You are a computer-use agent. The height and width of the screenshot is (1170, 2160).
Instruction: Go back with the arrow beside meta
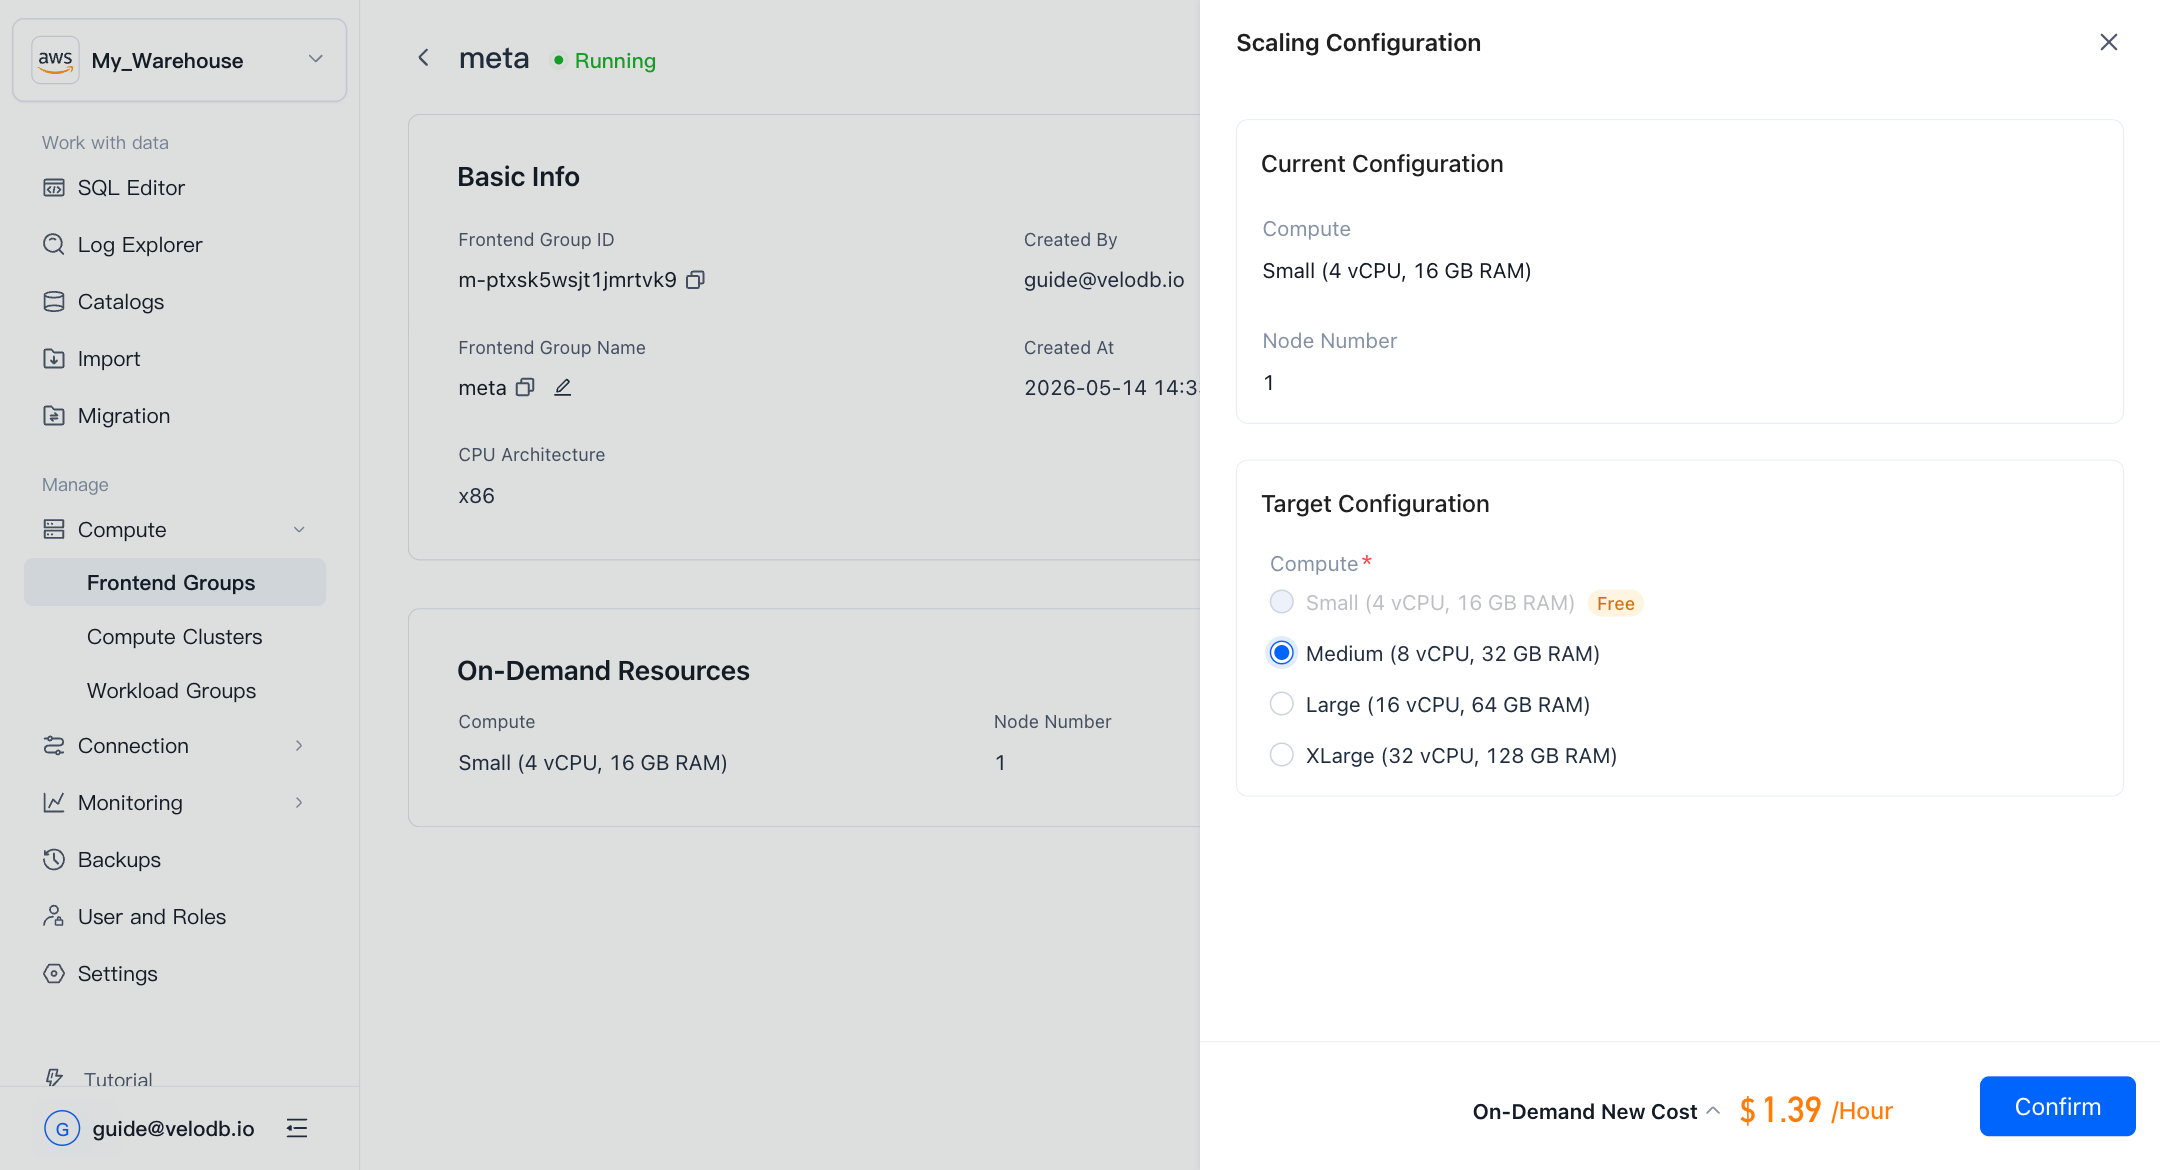424,59
